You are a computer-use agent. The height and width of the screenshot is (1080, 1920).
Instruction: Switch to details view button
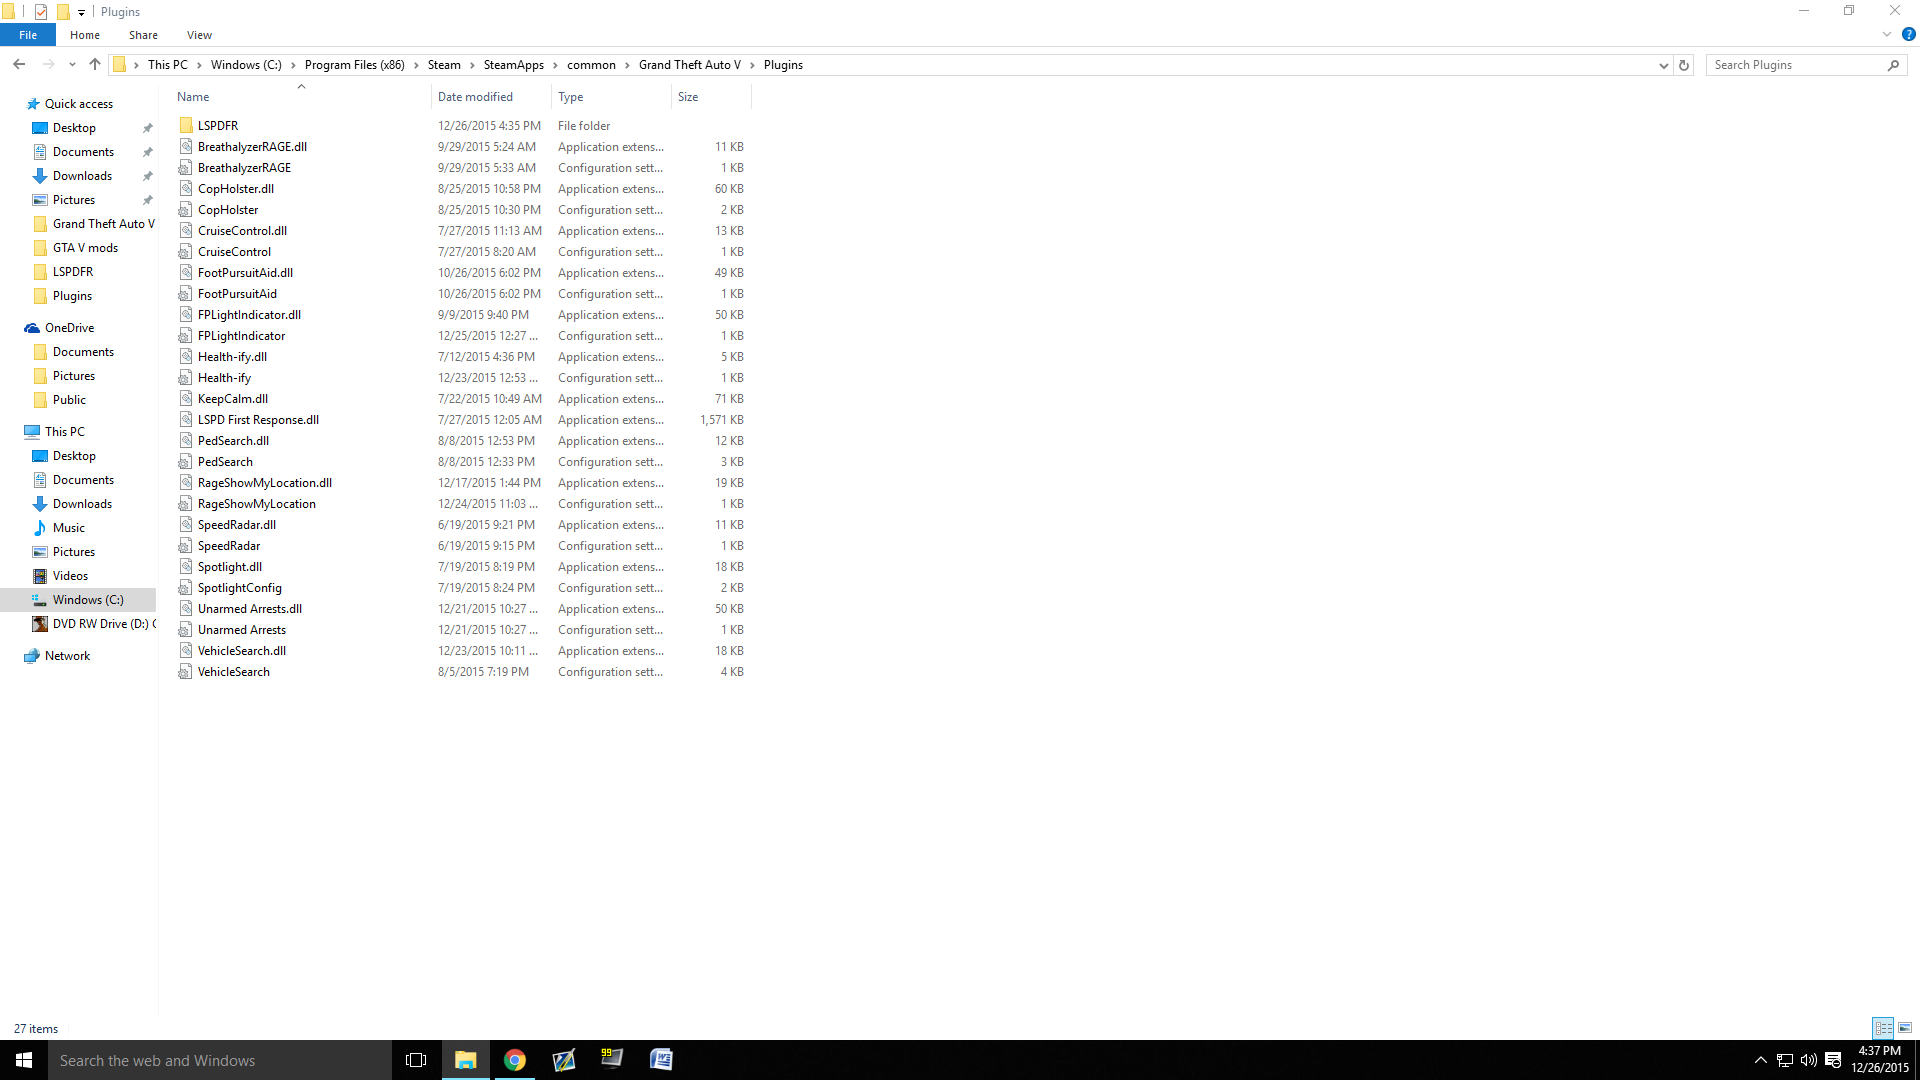click(x=1883, y=1028)
